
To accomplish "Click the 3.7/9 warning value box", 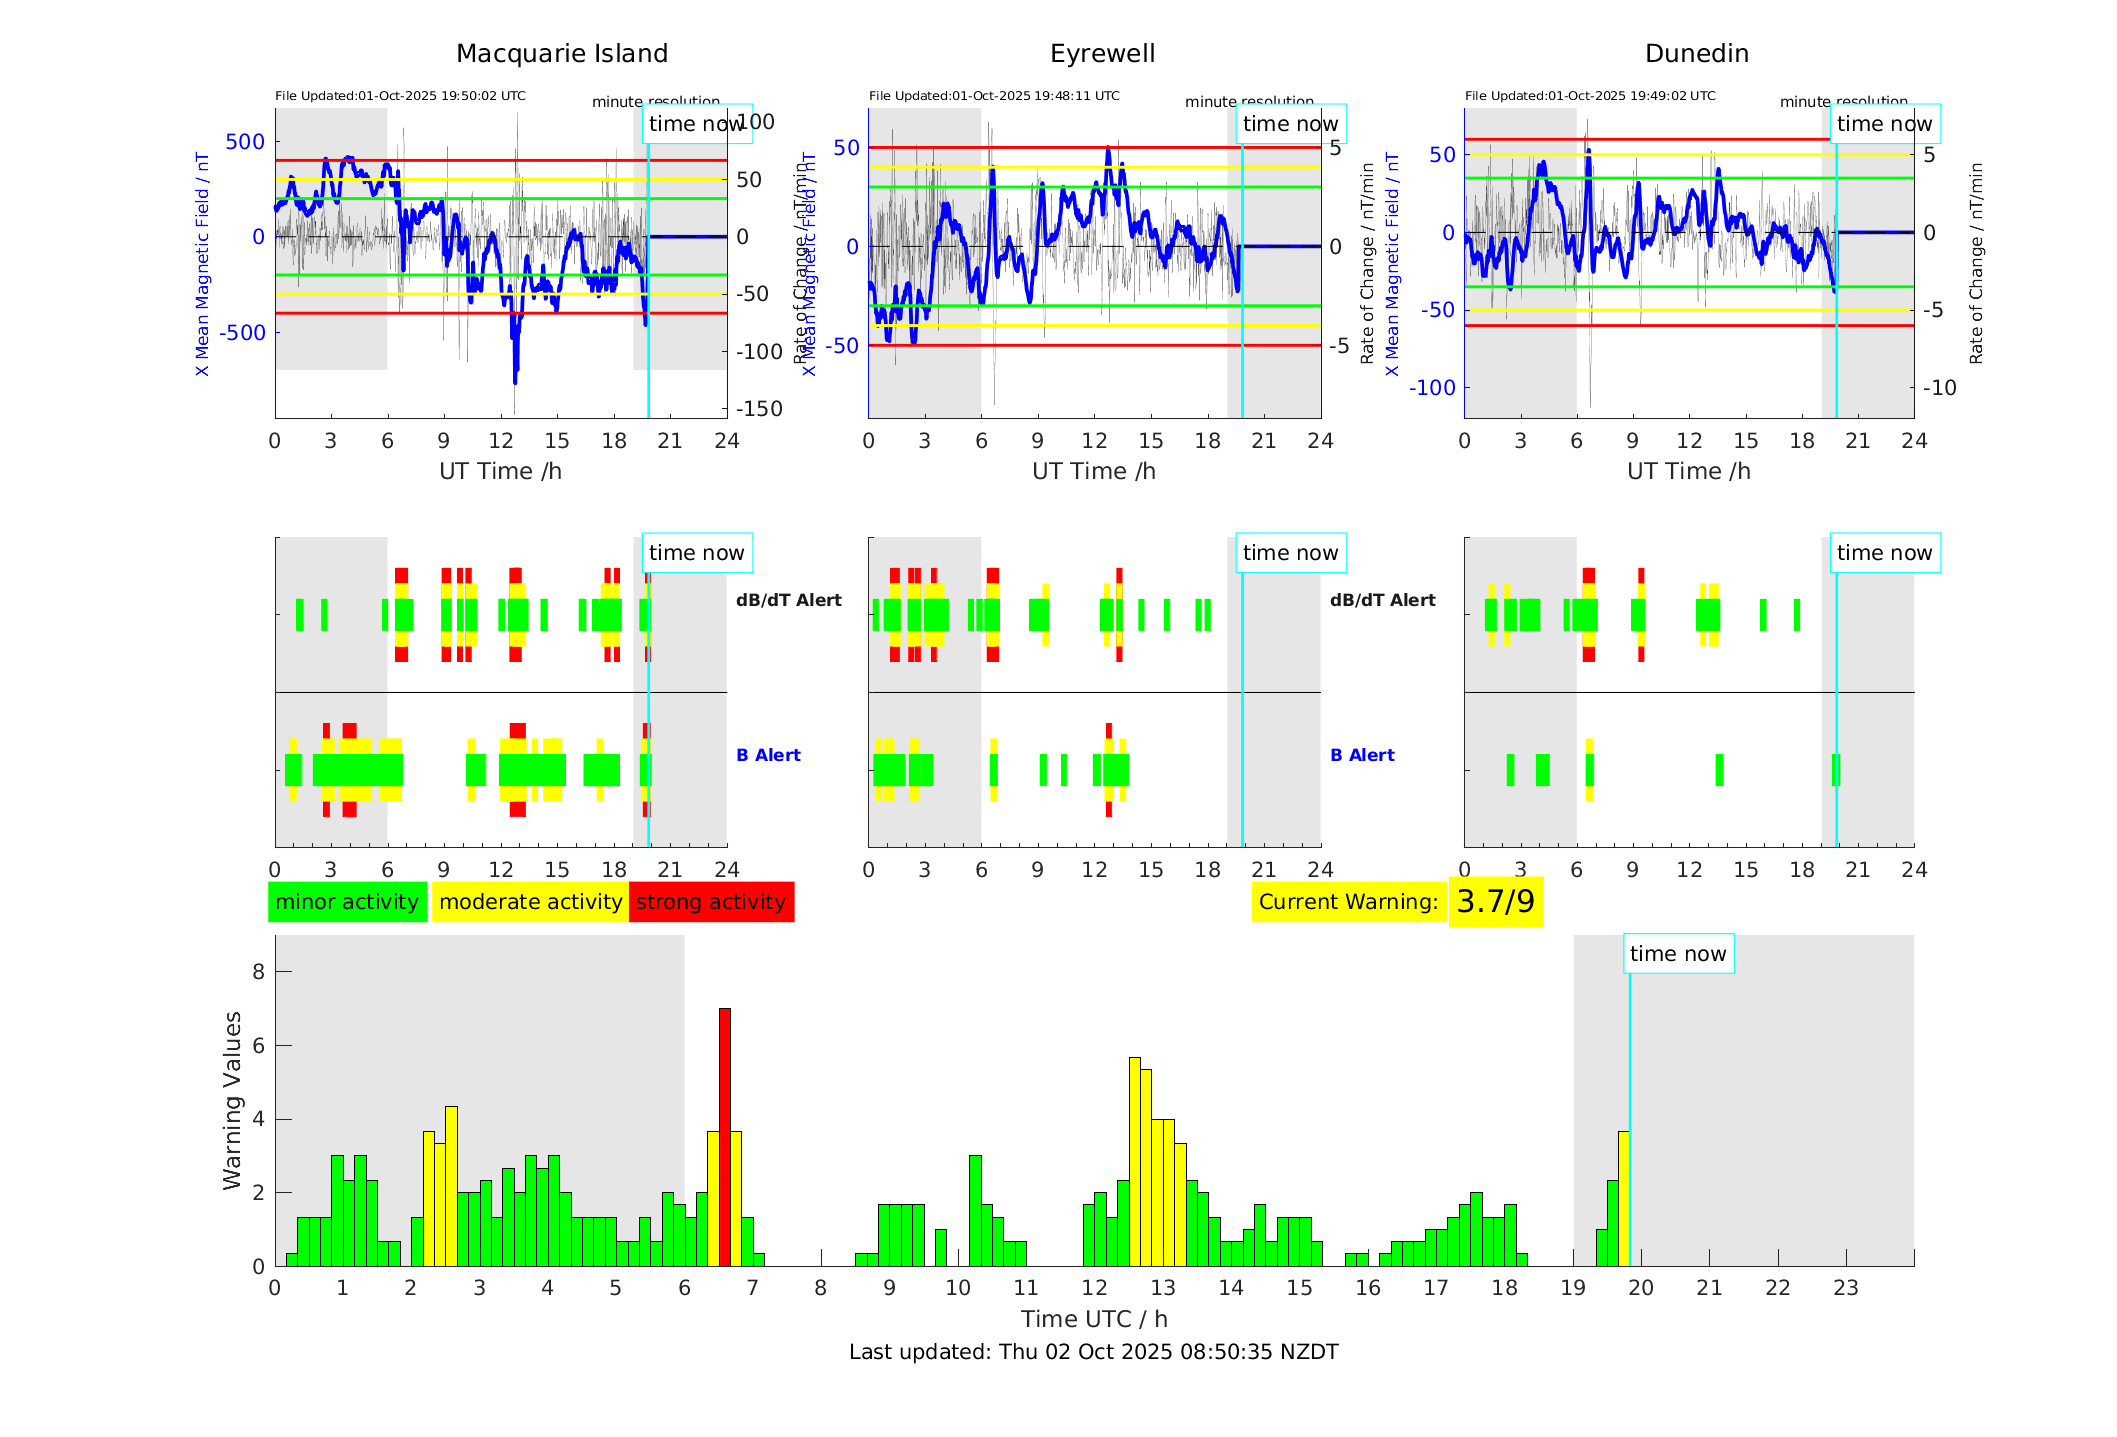I will (1495, 902).
